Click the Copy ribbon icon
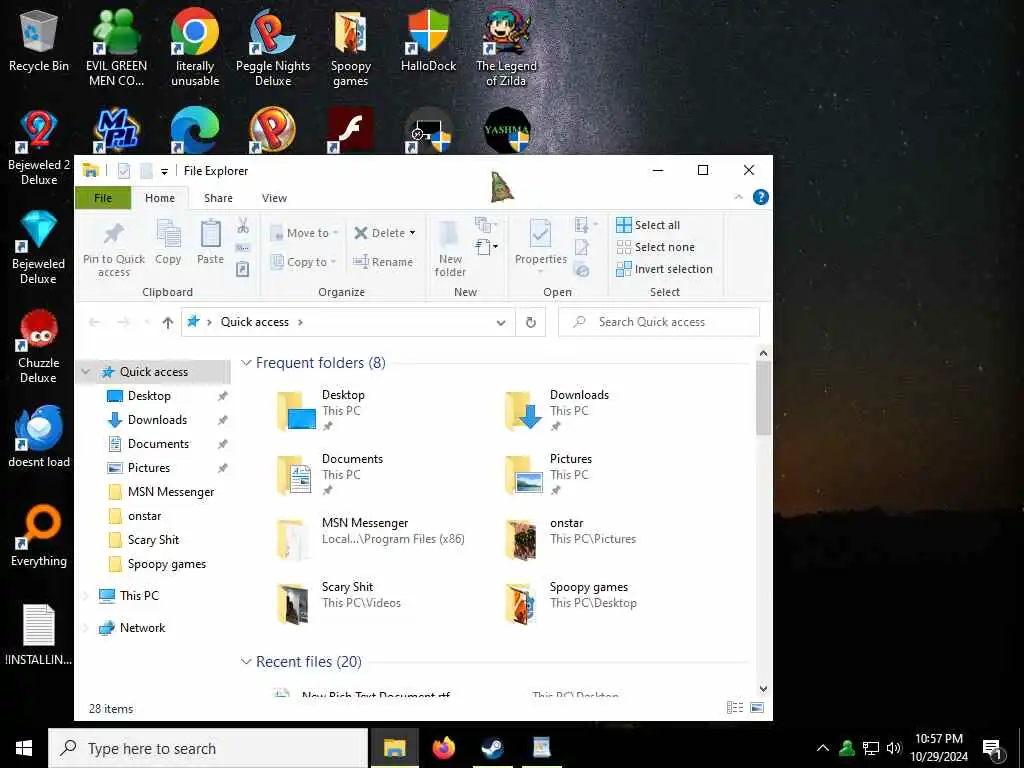 [x=168, y=242]
